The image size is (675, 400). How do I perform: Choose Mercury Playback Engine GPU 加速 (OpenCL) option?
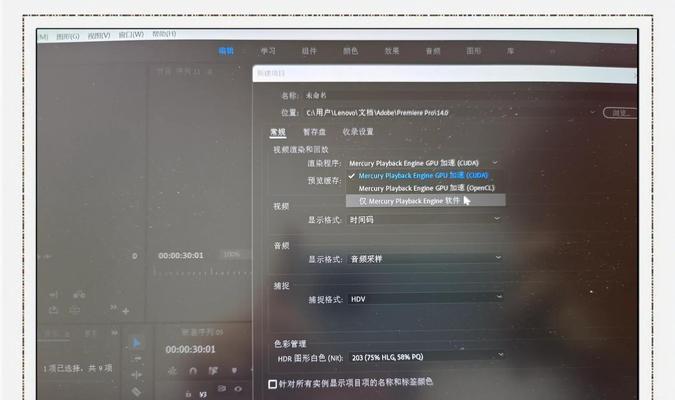425,188
